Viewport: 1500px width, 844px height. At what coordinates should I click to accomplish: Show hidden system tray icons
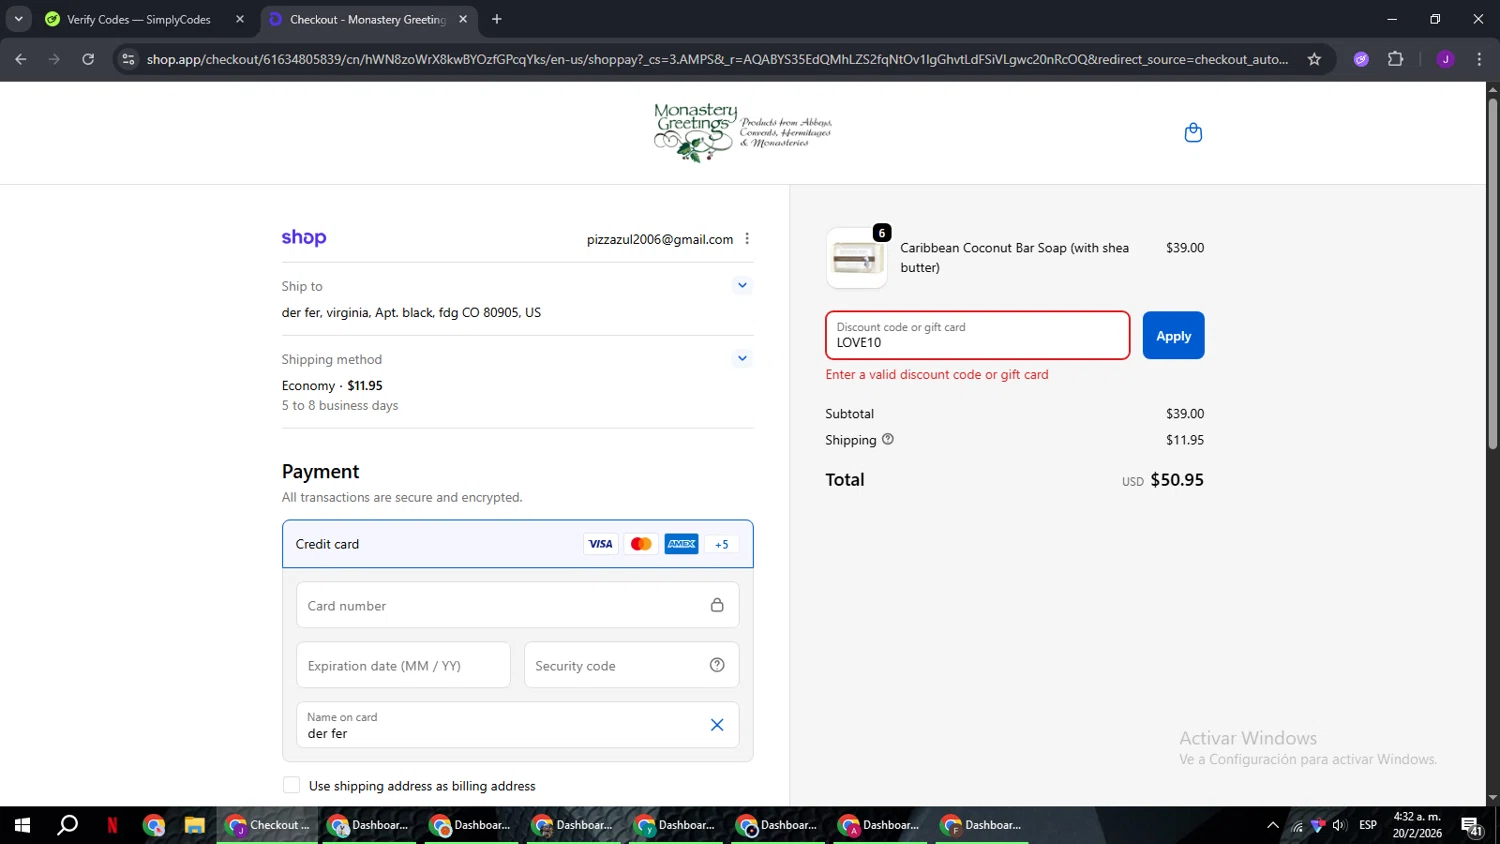click(x=1272, y=825)
